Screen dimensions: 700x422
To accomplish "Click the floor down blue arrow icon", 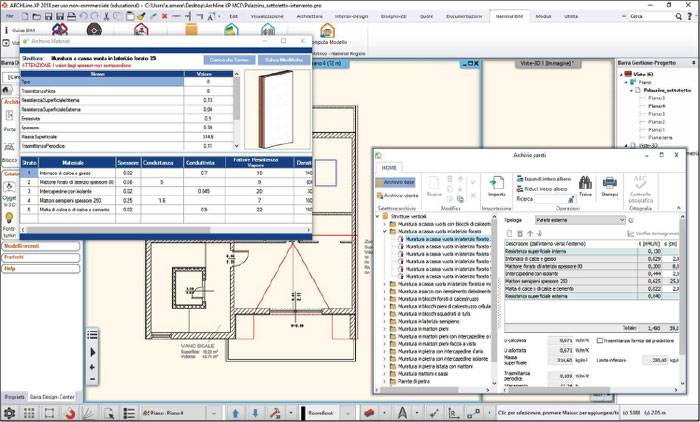I will coord(255,413).
